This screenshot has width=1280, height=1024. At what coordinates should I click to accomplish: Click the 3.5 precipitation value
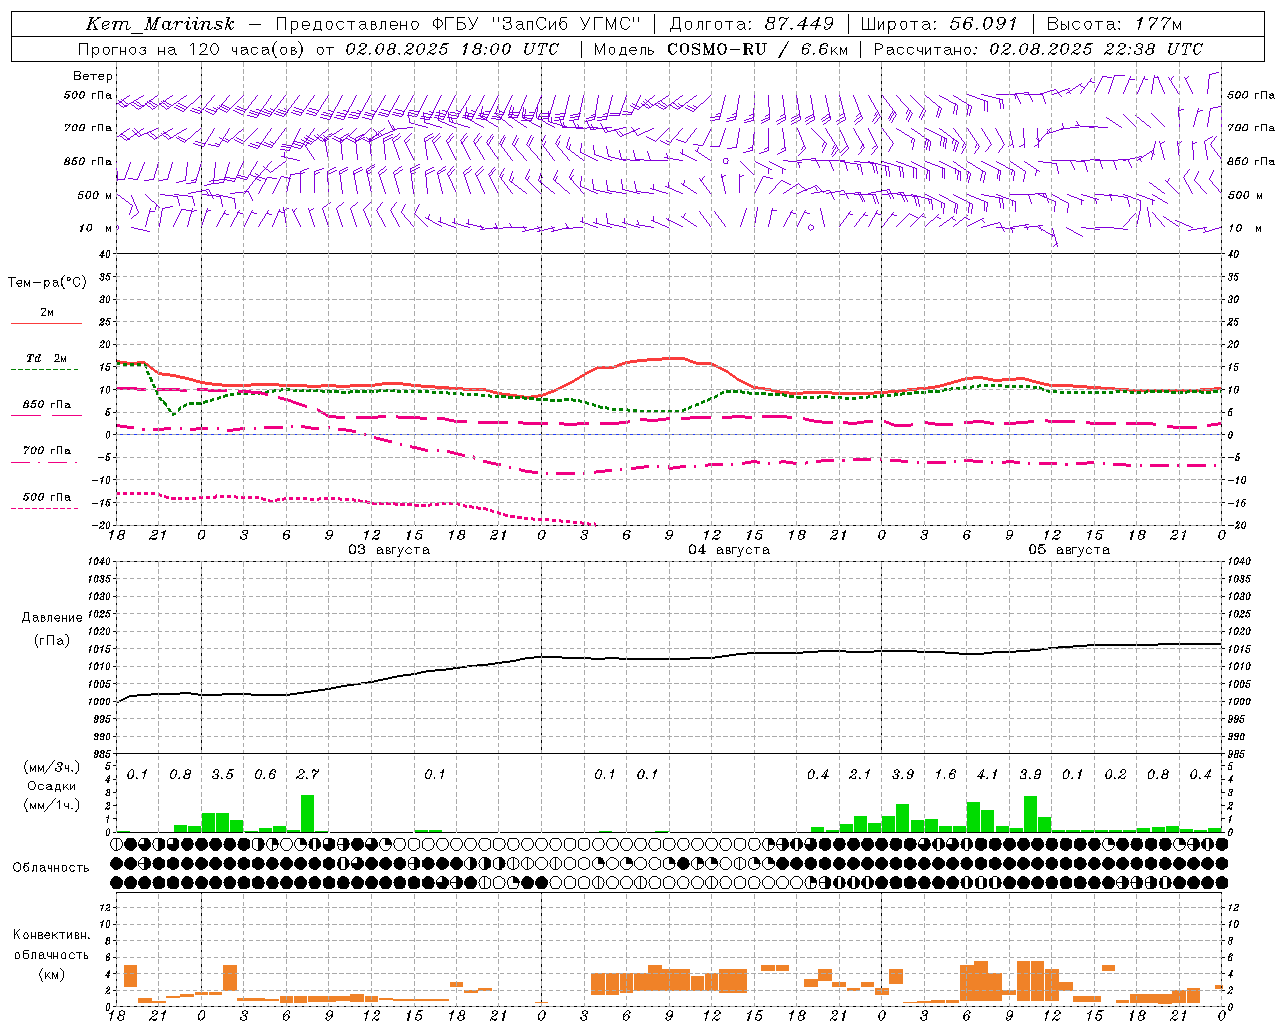[x=222, y=774]
